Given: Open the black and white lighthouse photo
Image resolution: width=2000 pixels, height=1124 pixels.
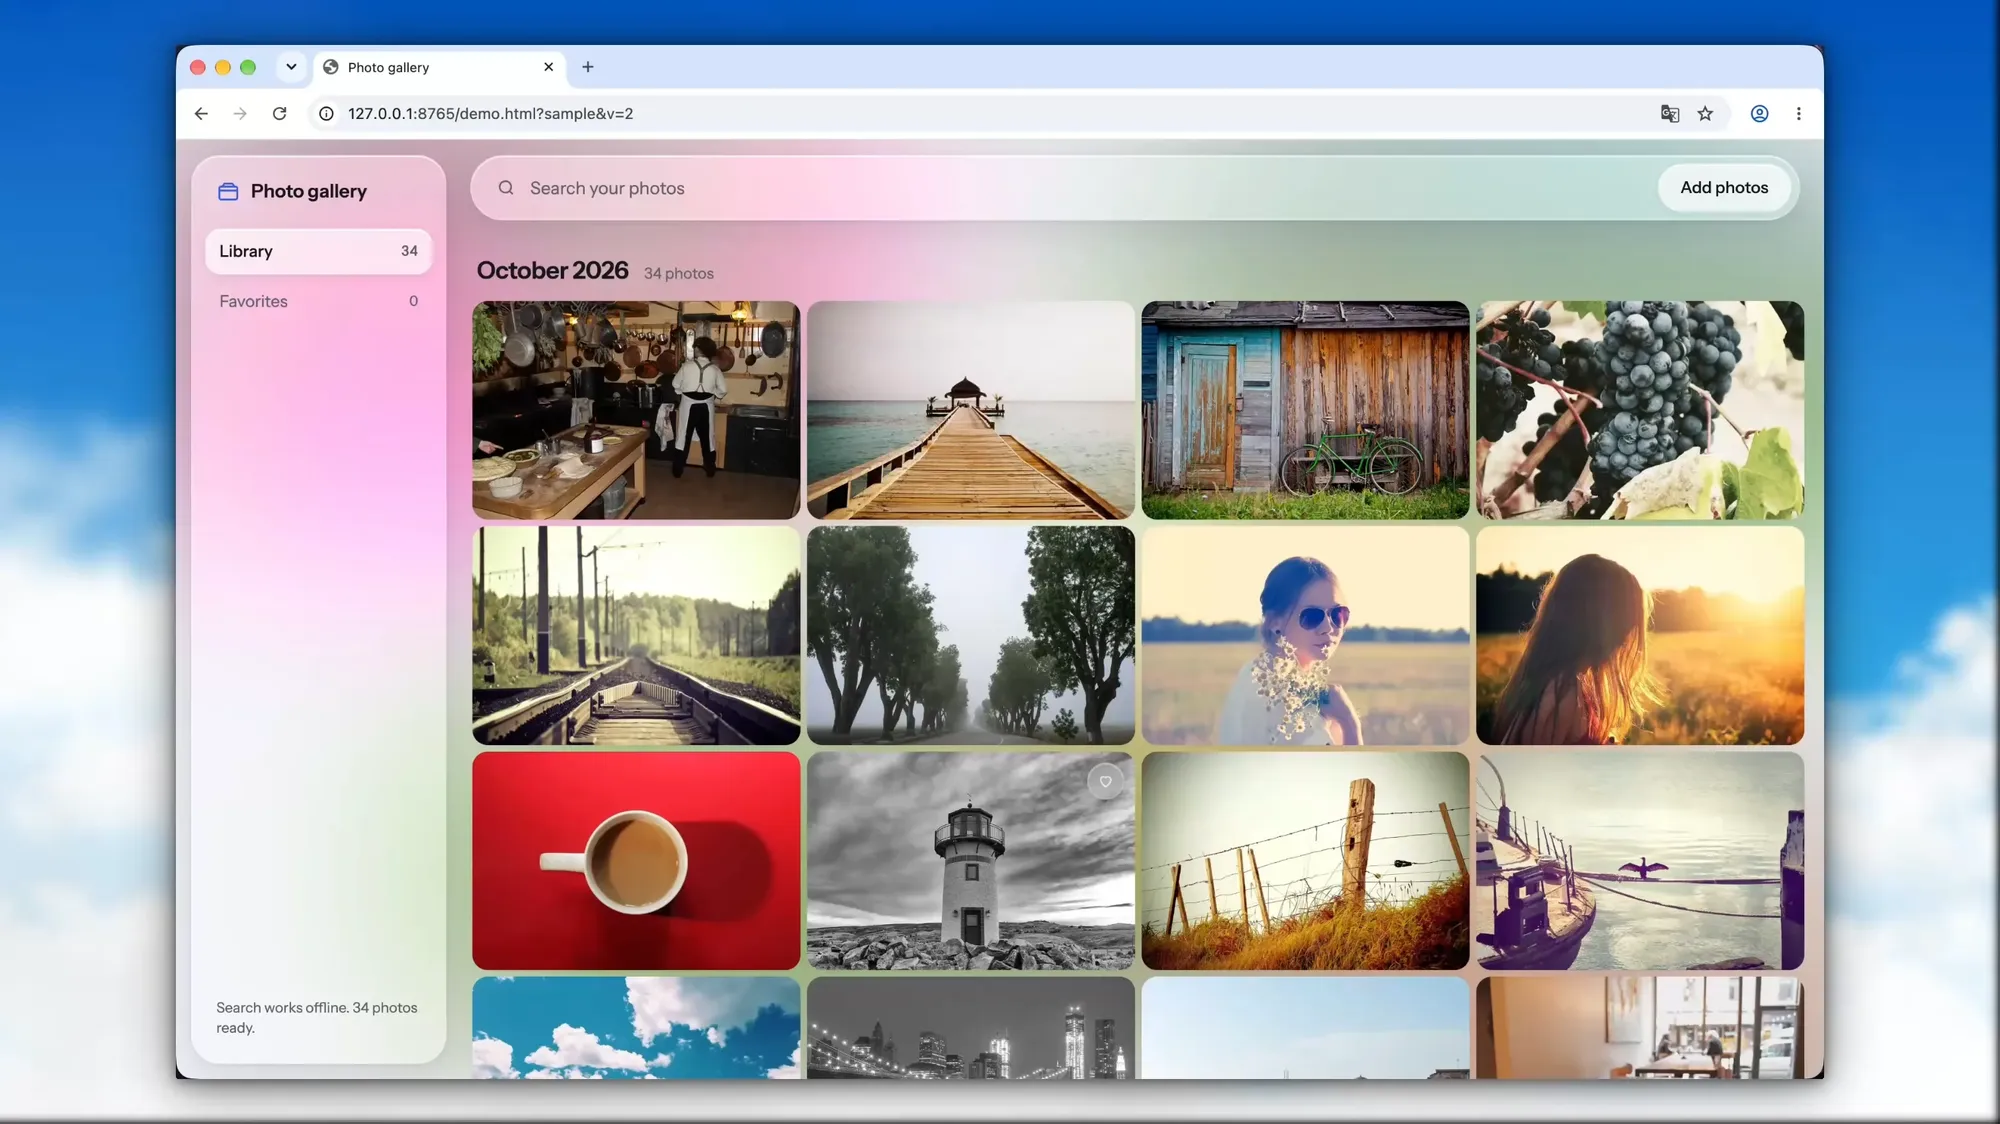Looking at the screenshot, I should 971,861.
